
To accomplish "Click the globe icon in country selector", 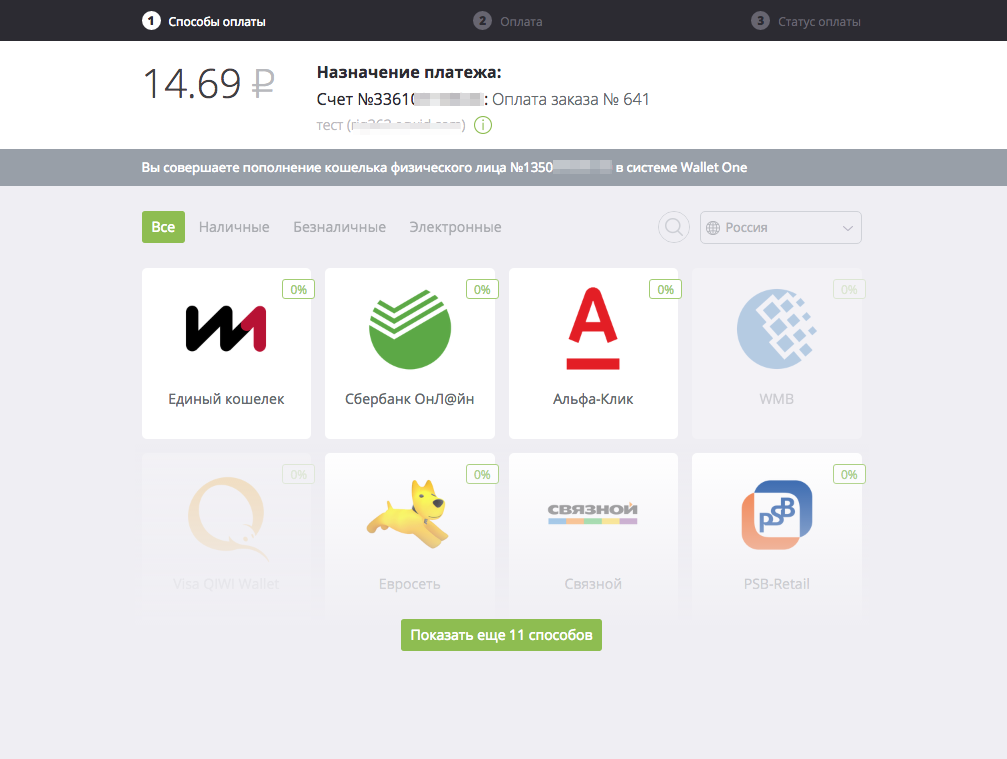I will point(713,228).
